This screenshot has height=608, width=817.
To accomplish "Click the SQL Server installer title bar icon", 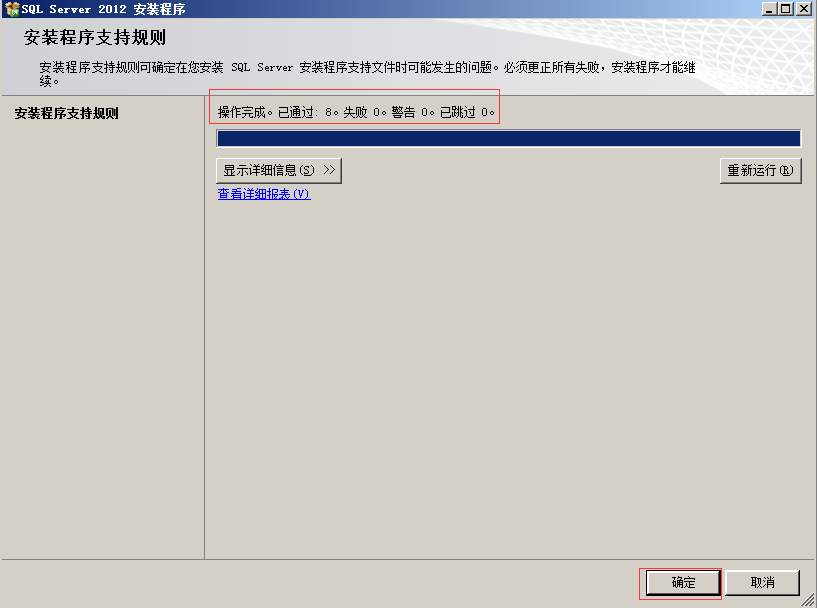I will coord(12,9).
